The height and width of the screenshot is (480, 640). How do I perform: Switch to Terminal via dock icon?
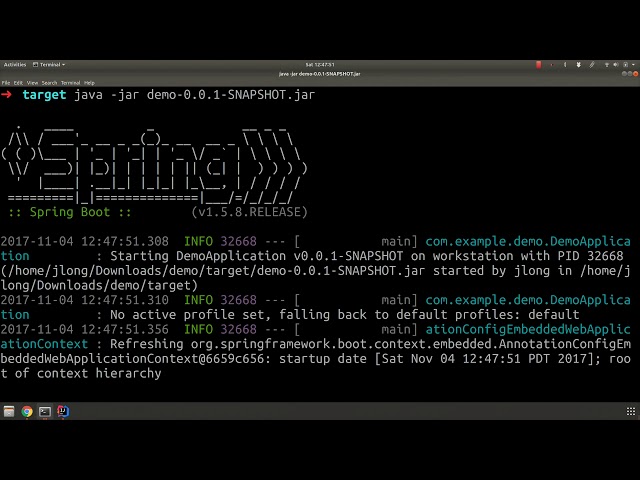click(45, 411)
